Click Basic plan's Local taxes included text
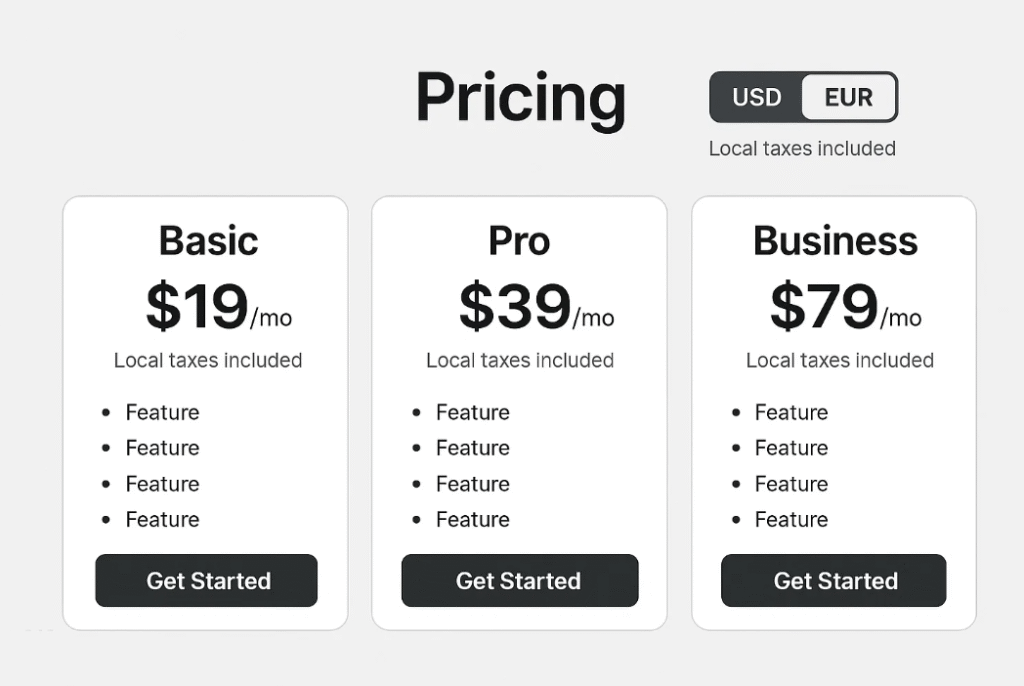 208,360
